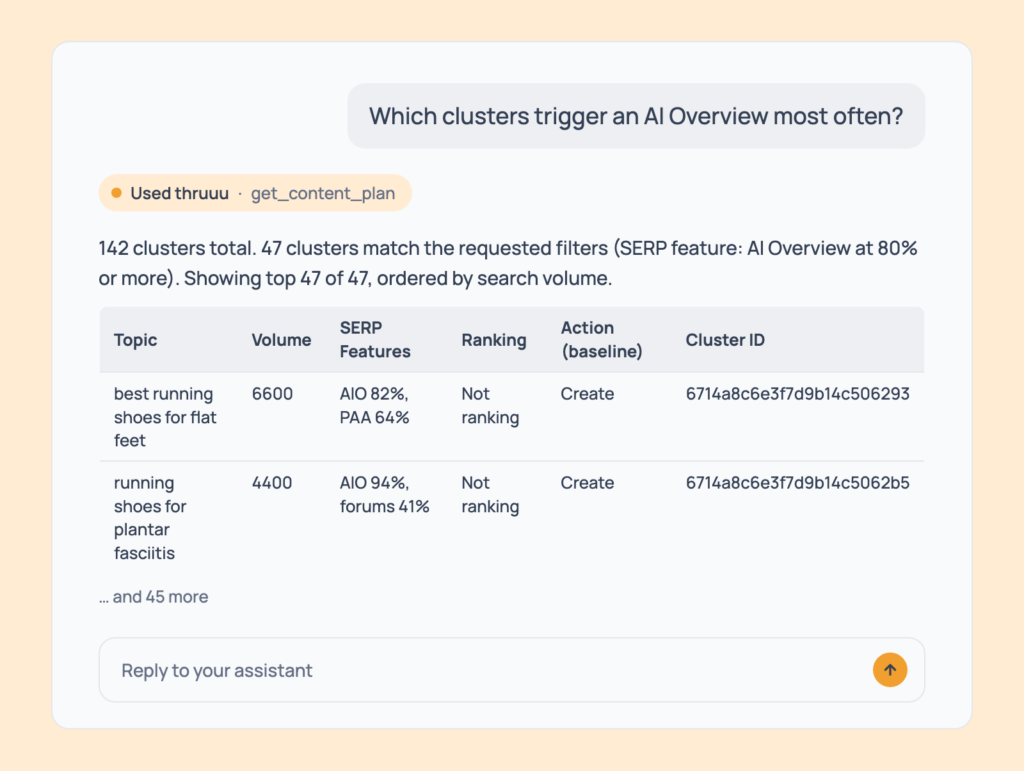Focus the Reply to your assistant field
This screenshot has width=1024, height=771.
tap(511, 670)
